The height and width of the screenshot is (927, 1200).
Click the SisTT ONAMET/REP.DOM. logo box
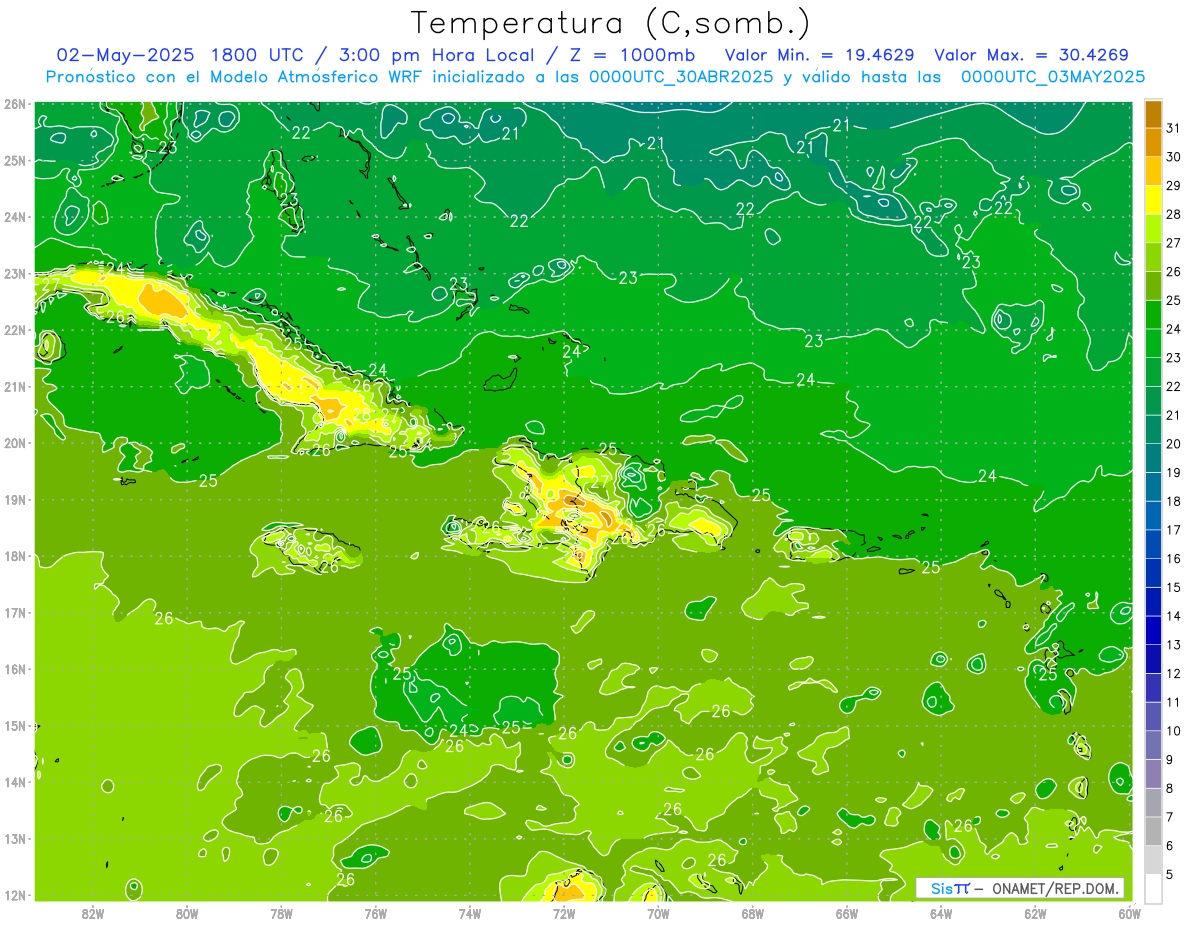tap(1019, 888)
